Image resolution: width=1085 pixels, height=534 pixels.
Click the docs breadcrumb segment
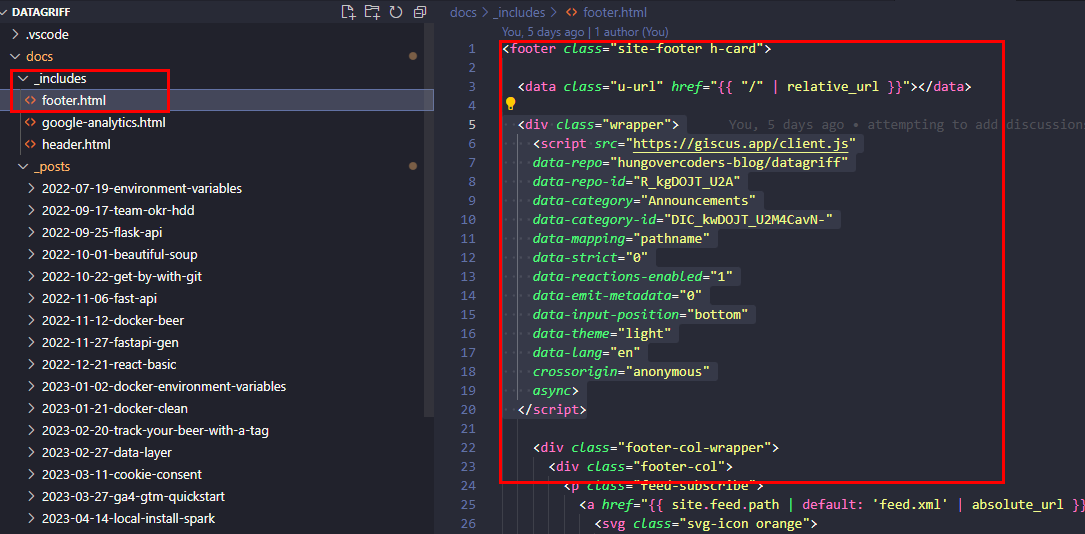pos(462,12)
